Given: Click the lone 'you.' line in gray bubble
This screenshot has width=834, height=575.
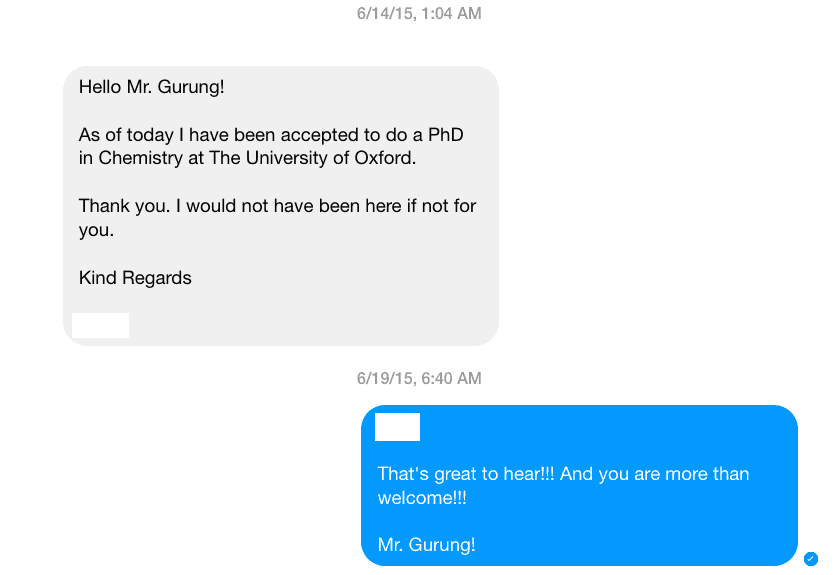Looking at the screenshot, I should tap(96, 230).
